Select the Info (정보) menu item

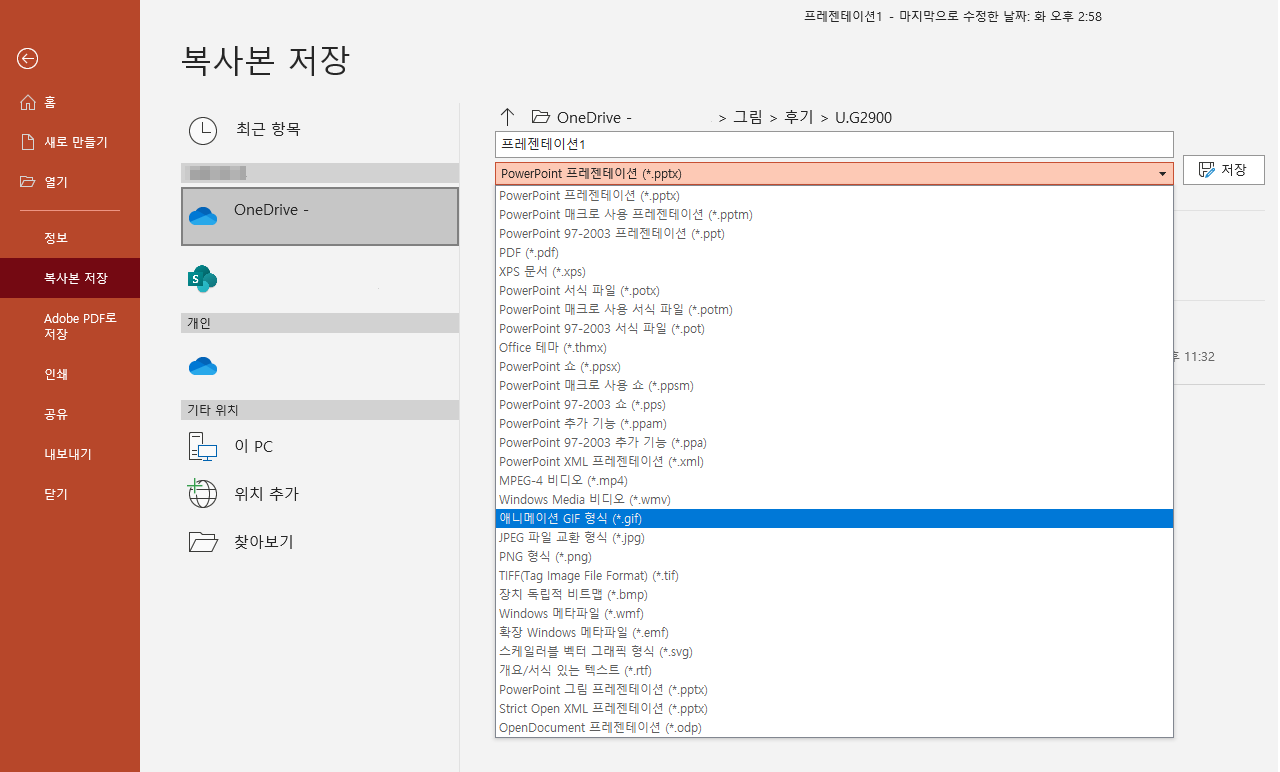coord(70,238)
